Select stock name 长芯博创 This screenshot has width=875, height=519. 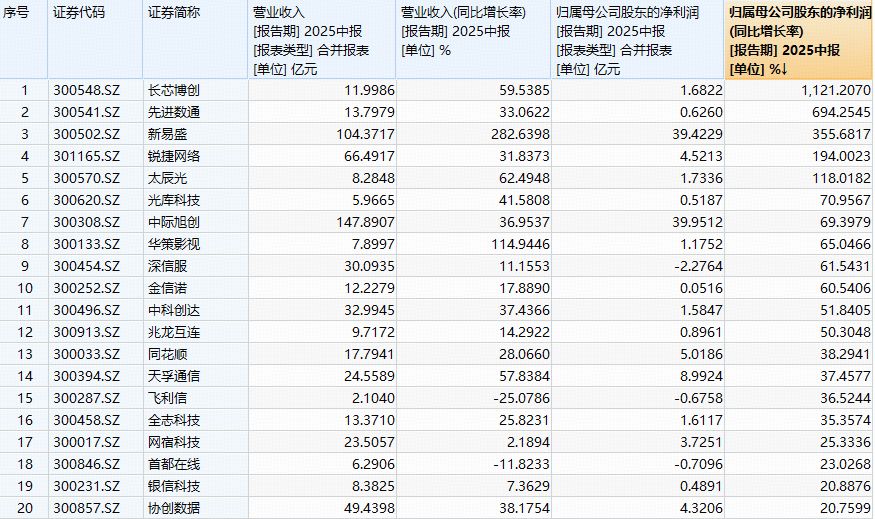click(174, 90)
